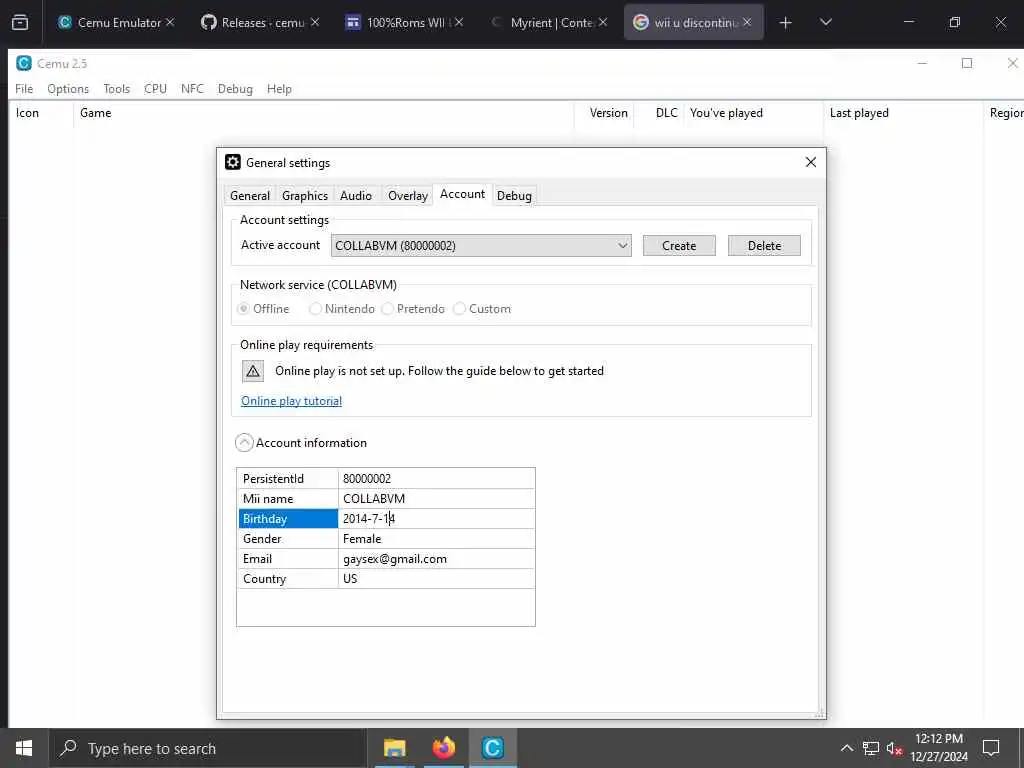Open Firefox from the taskbar

pos(443,748)
